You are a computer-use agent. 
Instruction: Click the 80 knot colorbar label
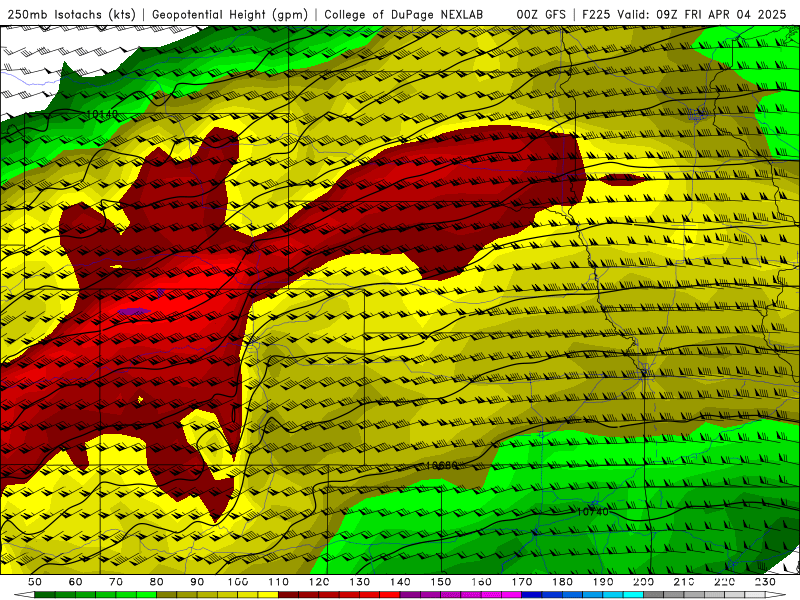(157, 582)
